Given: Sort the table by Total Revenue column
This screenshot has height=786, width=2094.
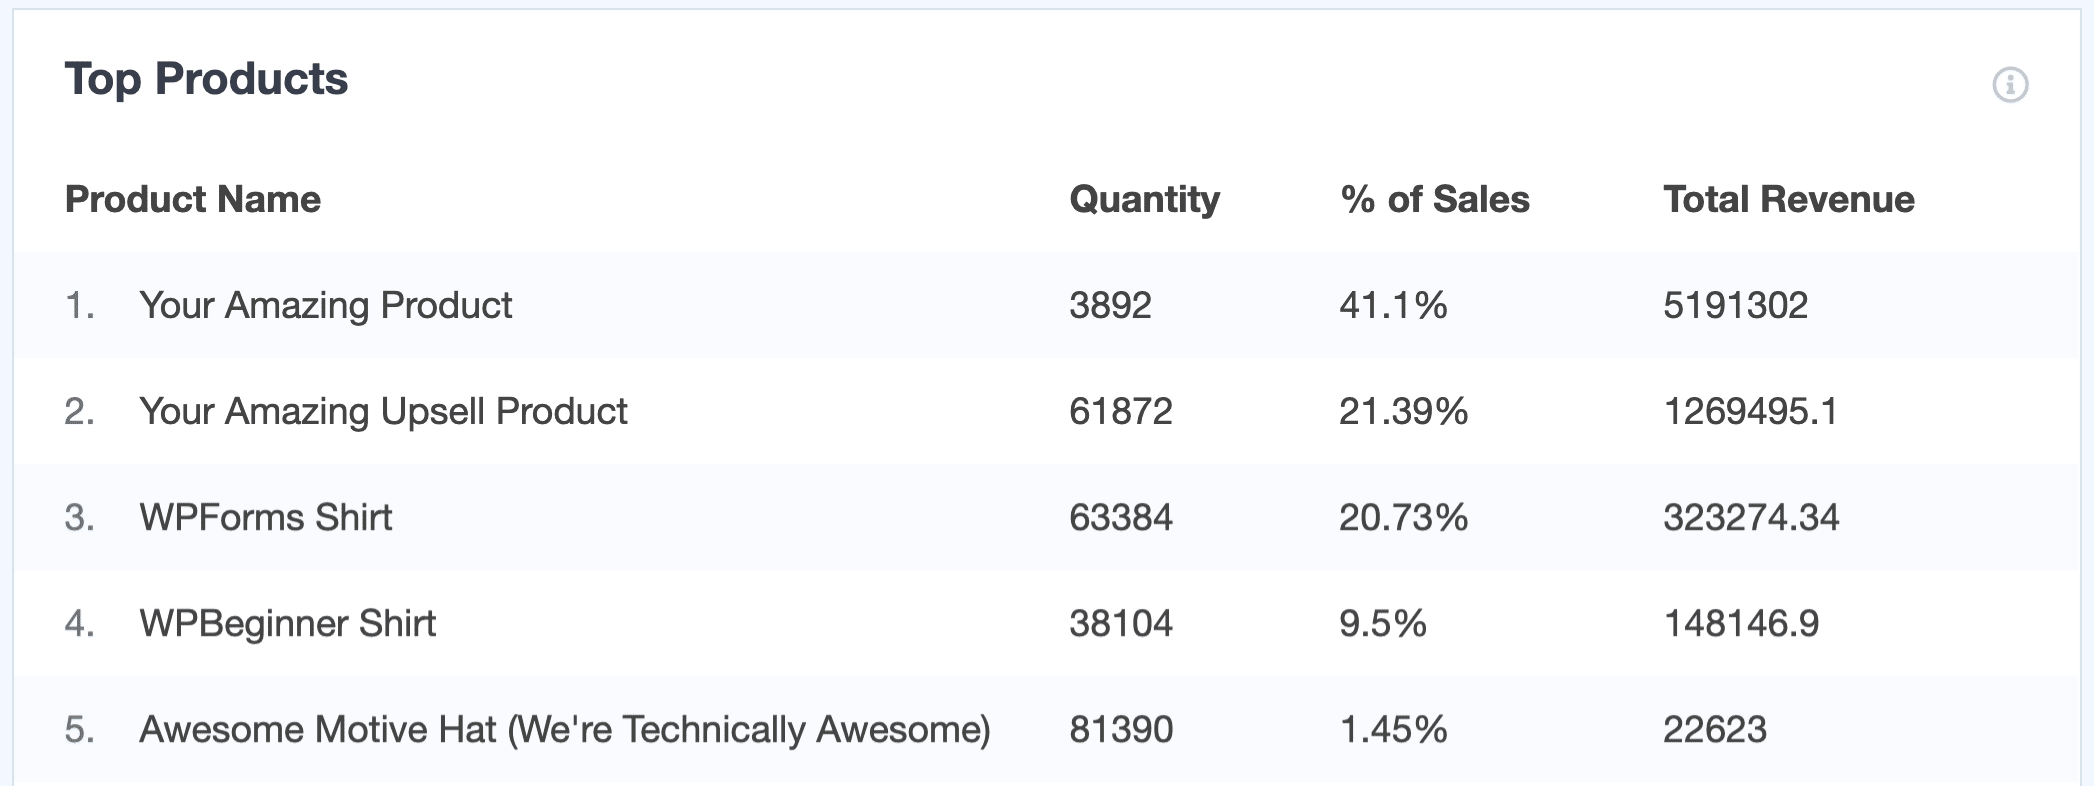Looking at the screenshot, I should (x=1788, y=199).
